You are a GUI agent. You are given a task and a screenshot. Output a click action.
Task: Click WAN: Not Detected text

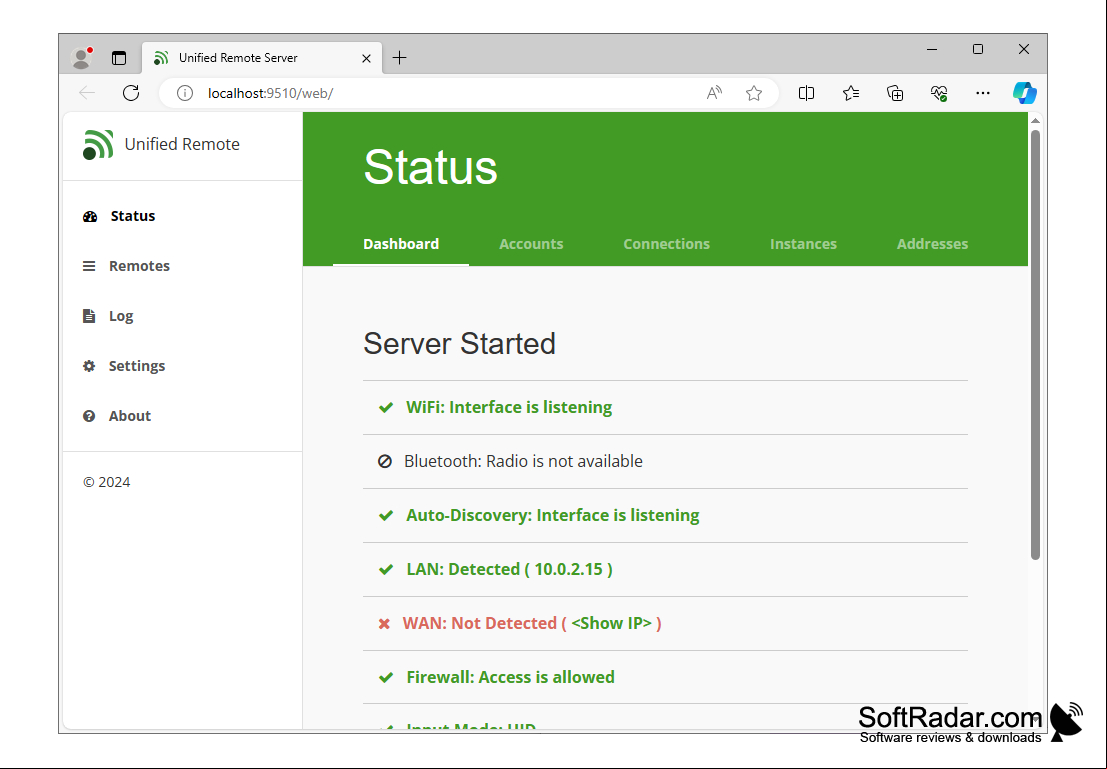click(x=479, y=624)
